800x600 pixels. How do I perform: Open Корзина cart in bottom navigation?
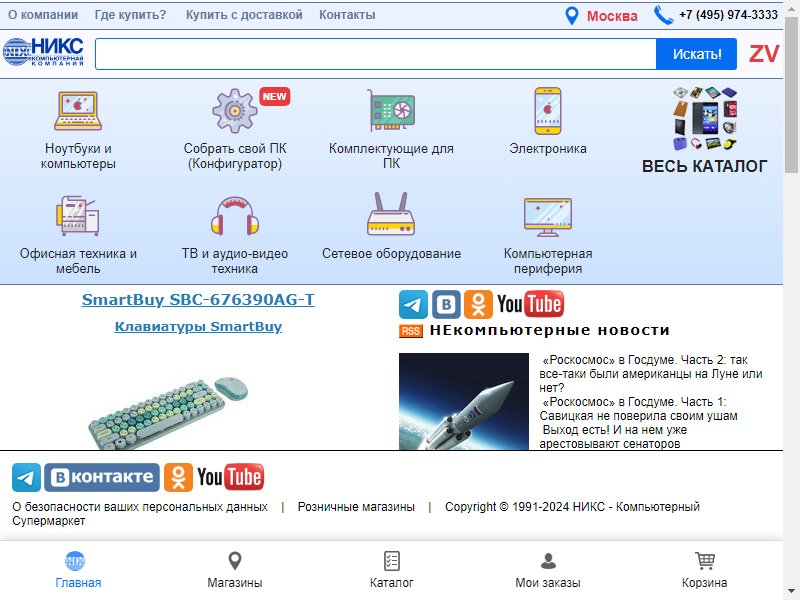pyautogui.click(x=705, y=570)
